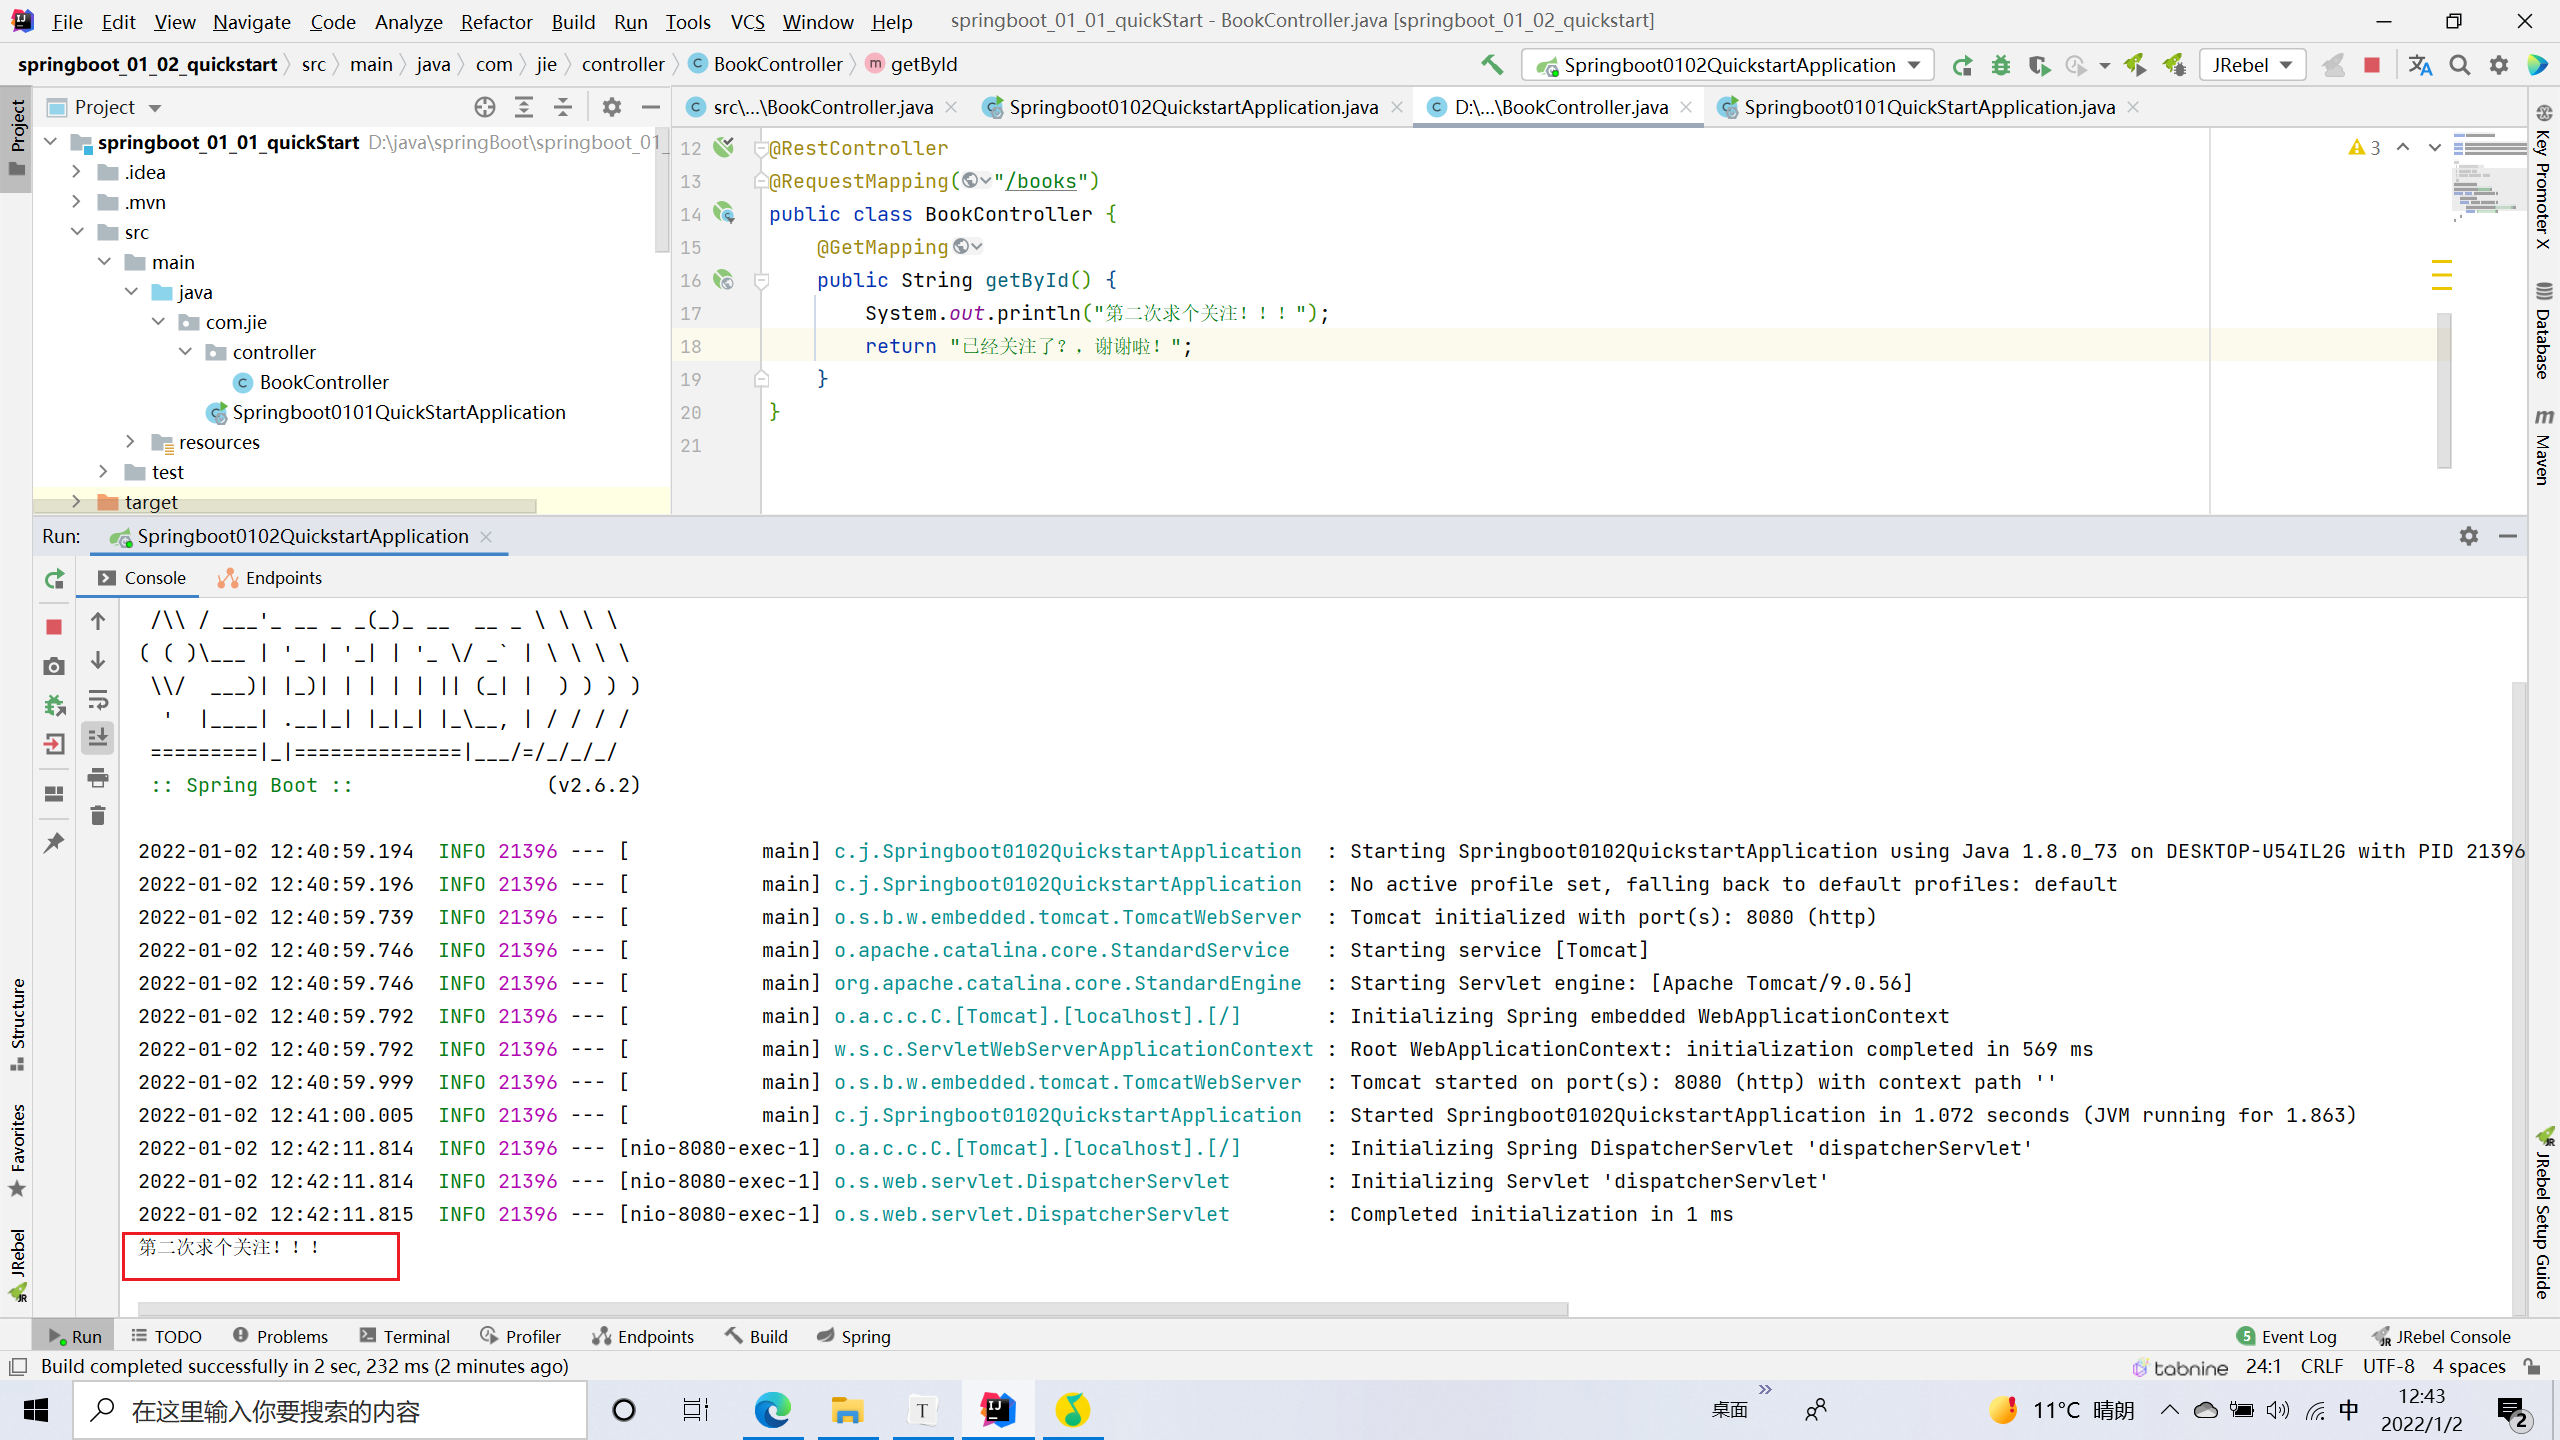The image size is (2560, 1440).
Task: Click the editor vertical scrollbar thumb
Action: tap(2444, 390)
